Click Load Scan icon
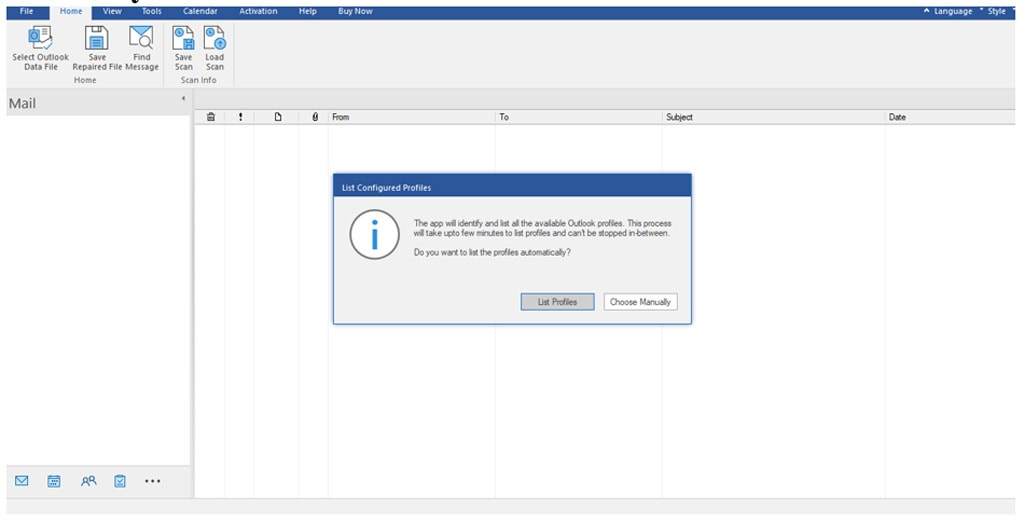The height and width of the screenshot is (522, 1024). point(214,38)
